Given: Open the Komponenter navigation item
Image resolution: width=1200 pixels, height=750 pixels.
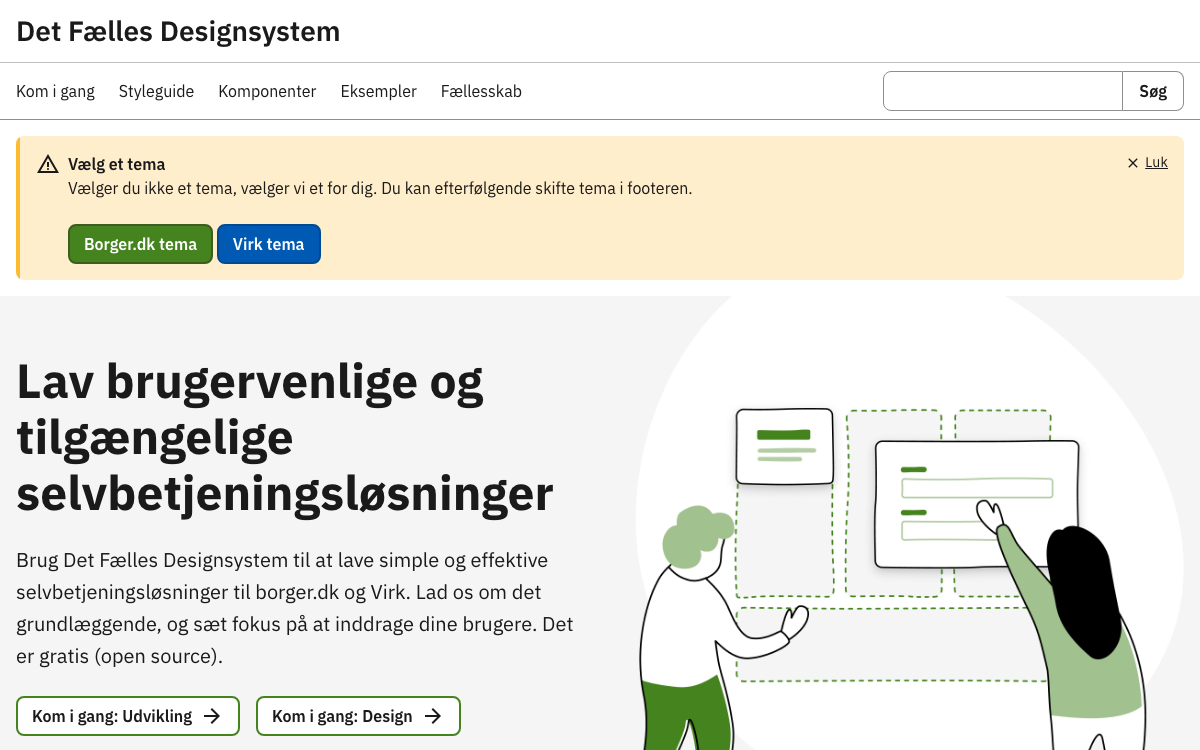Looking at the screenshot, I should (267, 91).
